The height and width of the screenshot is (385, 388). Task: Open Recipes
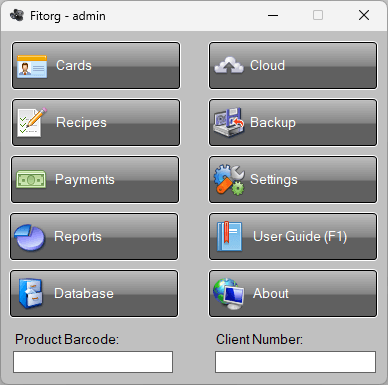[96, 123]
